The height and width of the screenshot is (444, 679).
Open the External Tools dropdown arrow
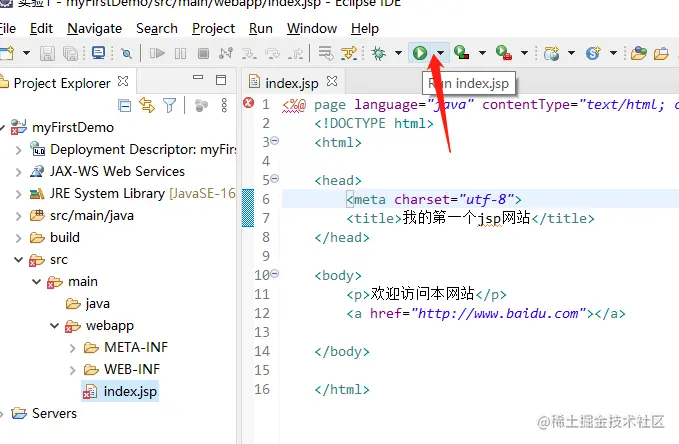tap(524, 53)
